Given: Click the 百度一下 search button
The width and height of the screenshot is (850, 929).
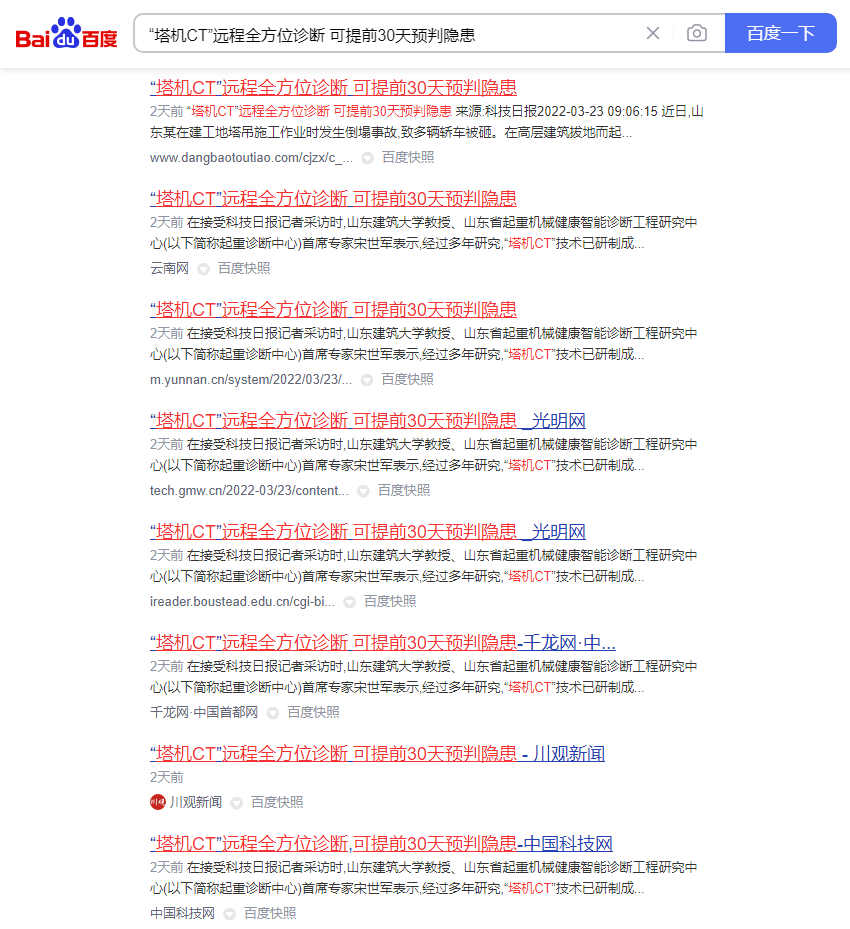Looking at the screenshot, I should coord(781,33).
